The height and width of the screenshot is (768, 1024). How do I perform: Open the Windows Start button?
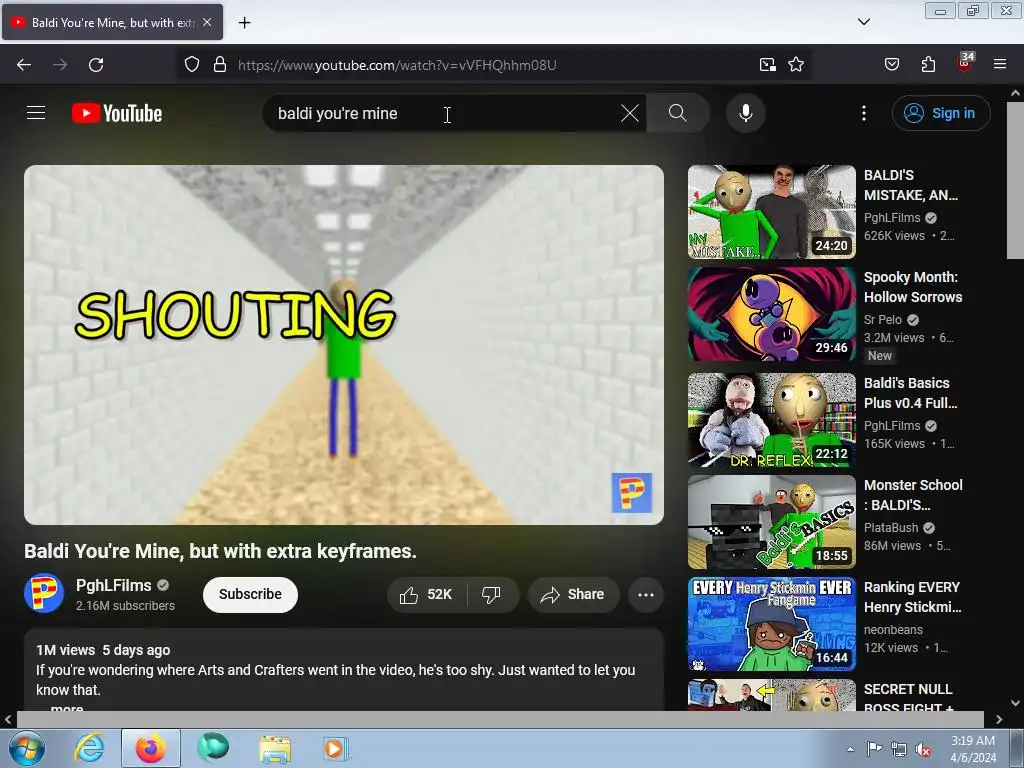27,748
